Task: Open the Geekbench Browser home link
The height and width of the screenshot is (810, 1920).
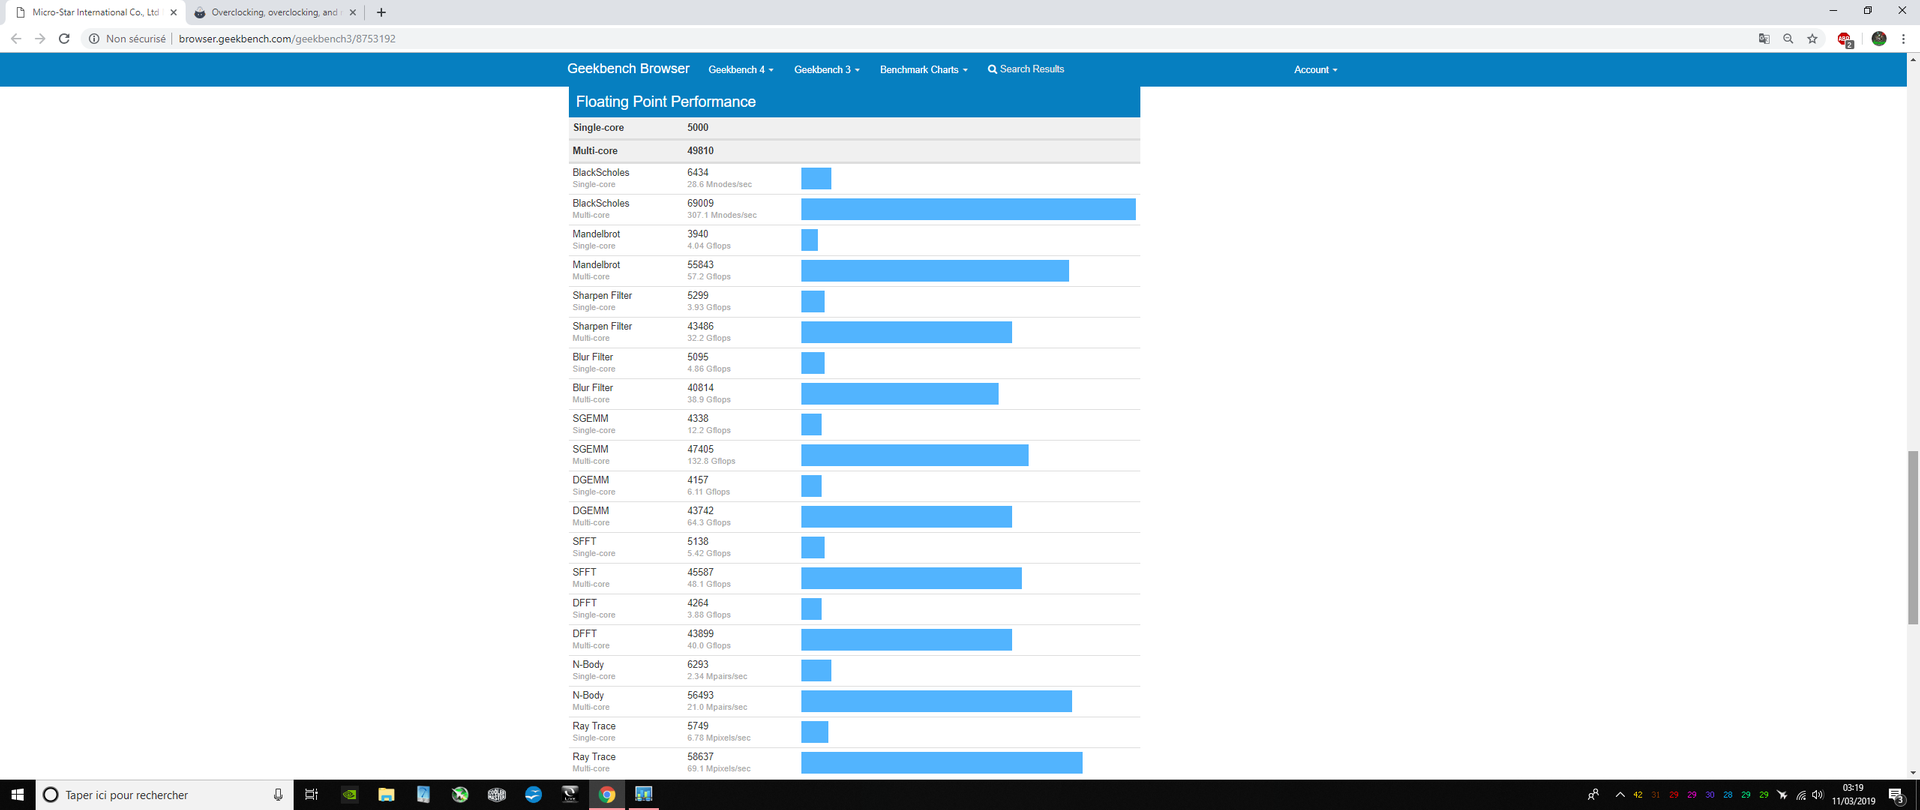Action: [x=628, y=69]
